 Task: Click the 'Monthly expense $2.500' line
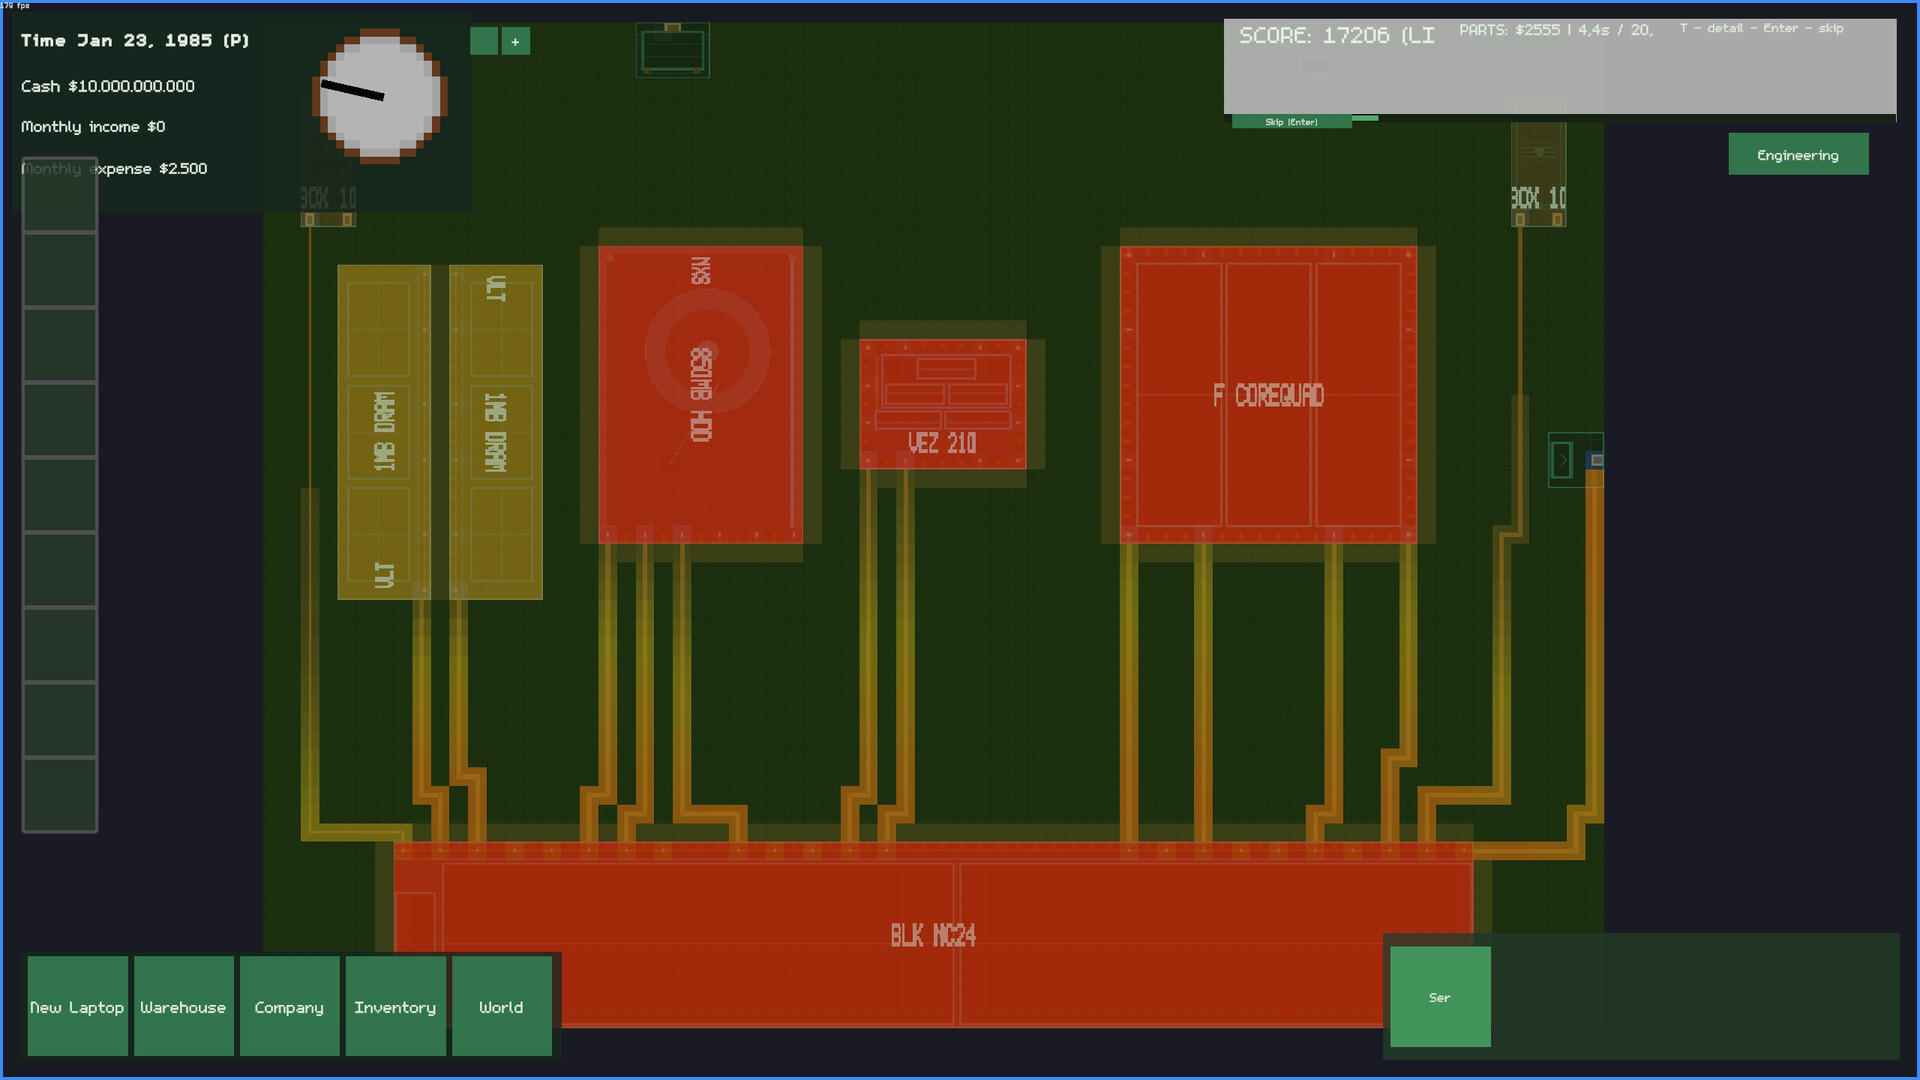click(x=114, y=169)
